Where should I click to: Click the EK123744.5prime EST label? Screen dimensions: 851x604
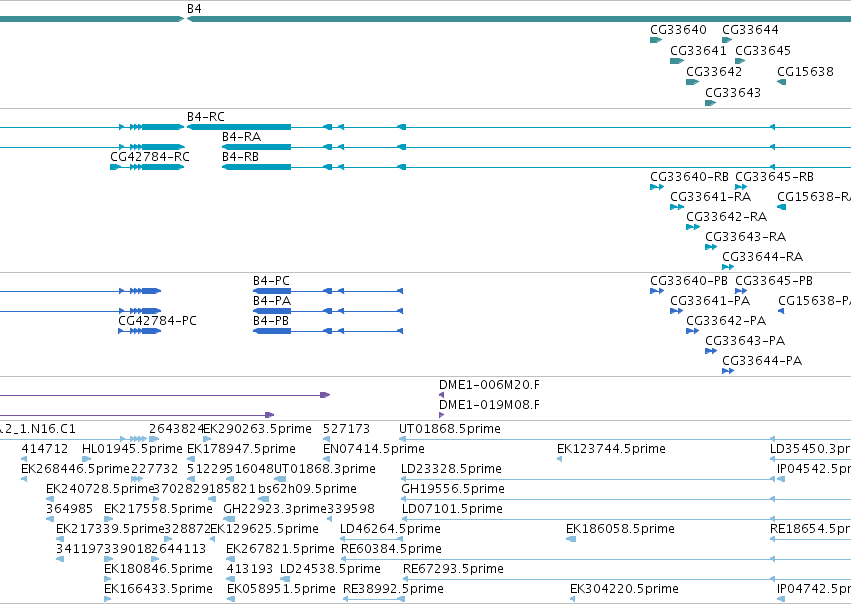coord(611,449)
